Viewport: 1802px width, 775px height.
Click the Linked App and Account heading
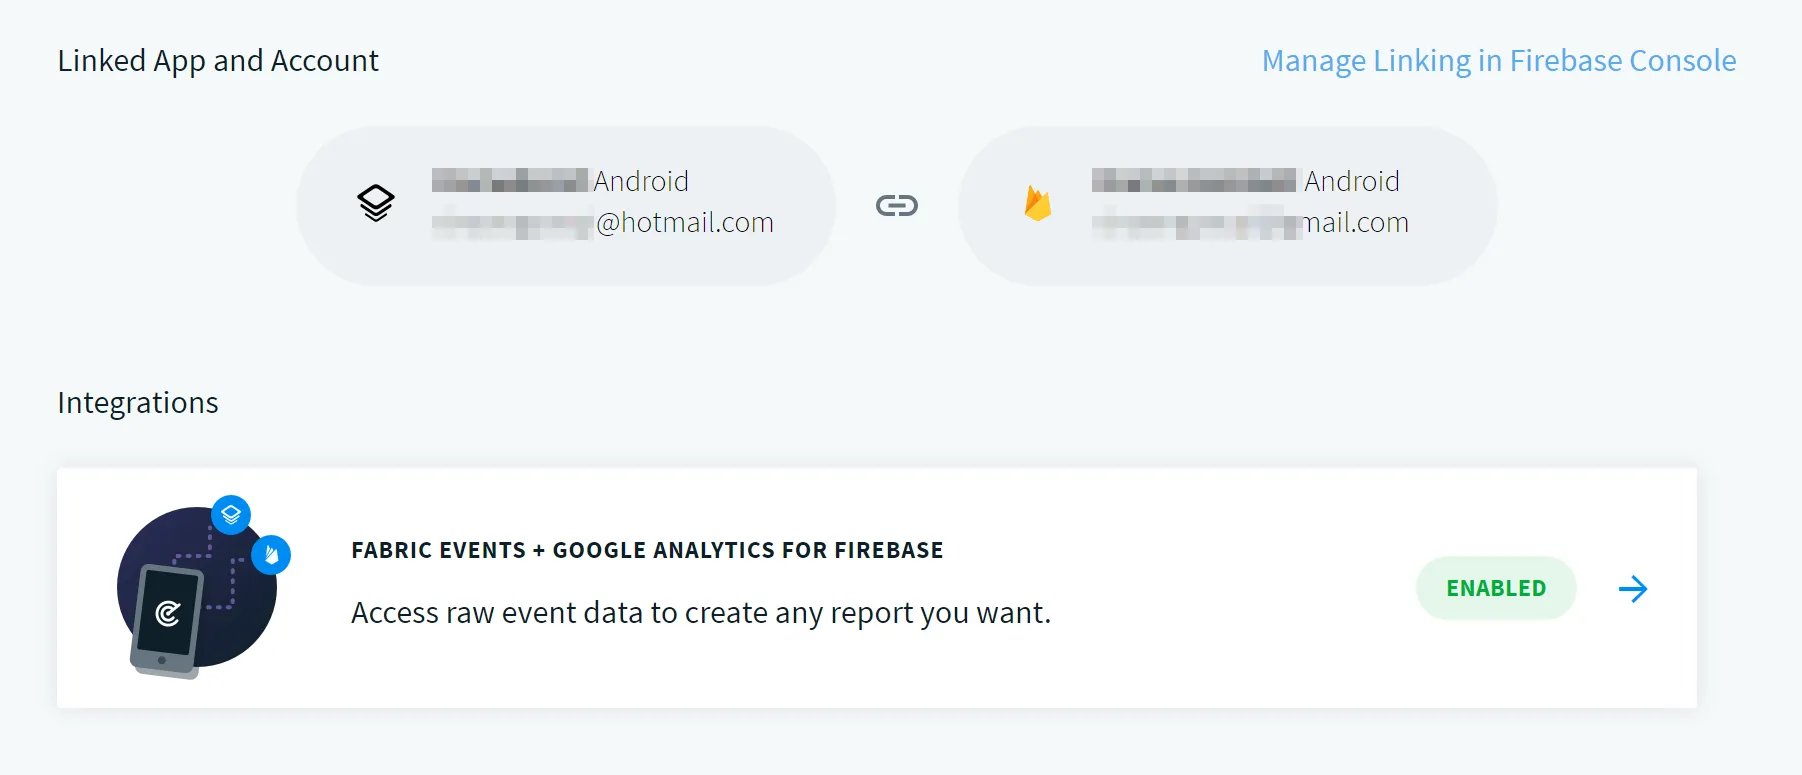tap(218, 61)
